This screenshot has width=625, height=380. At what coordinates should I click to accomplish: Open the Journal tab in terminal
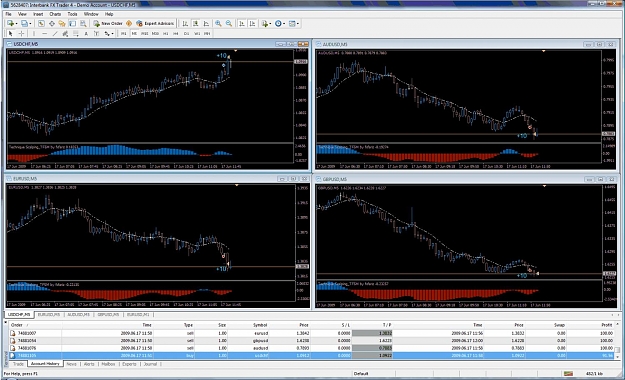[150, 364]
